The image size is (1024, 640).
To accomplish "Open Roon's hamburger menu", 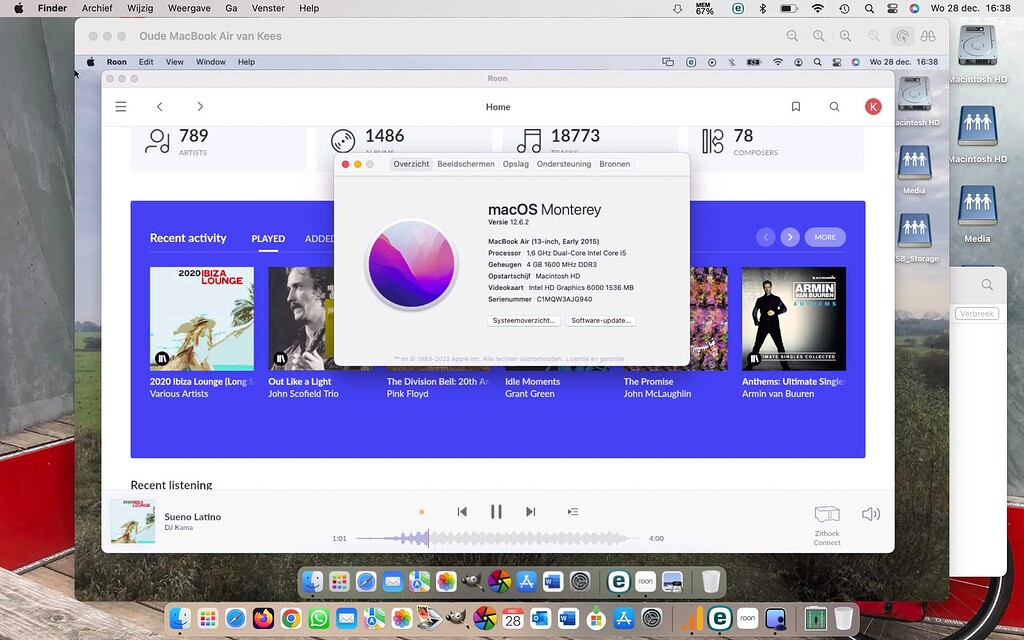I will (x=120, y=106).
